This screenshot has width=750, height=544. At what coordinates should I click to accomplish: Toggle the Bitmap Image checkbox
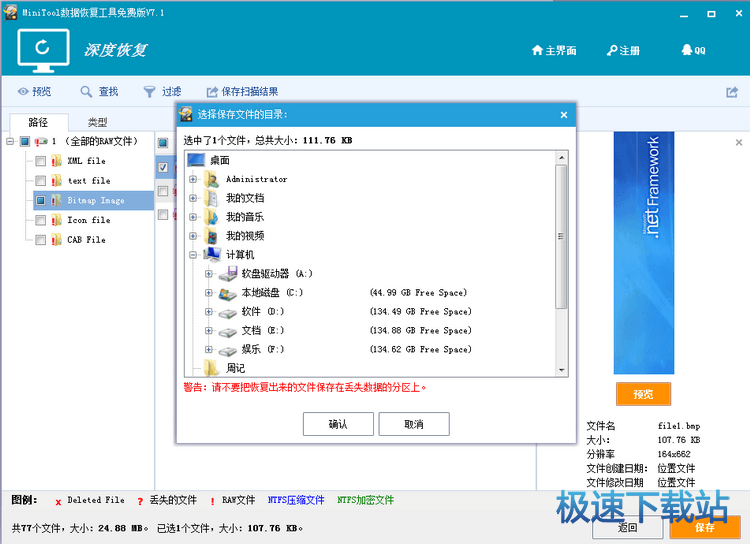[41, 200]
